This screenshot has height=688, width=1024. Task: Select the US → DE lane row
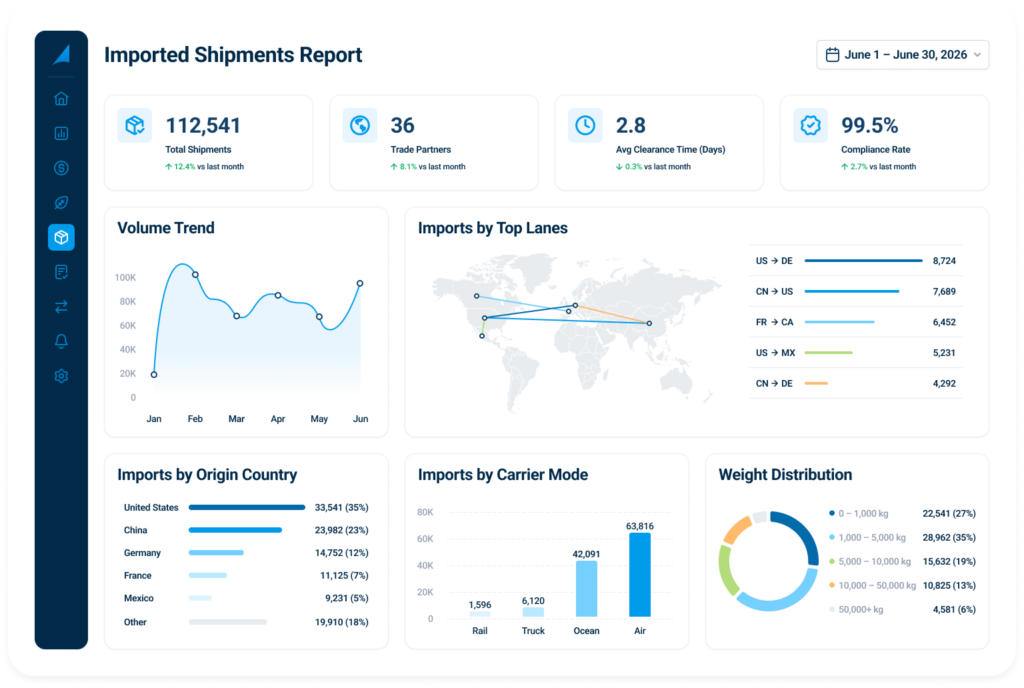tap(856, 260)
